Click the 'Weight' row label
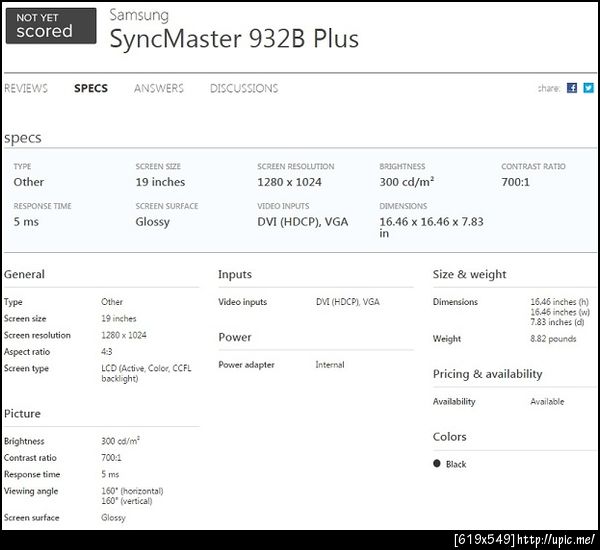Screen dimensions: 600x550 [x=447, y=339]
